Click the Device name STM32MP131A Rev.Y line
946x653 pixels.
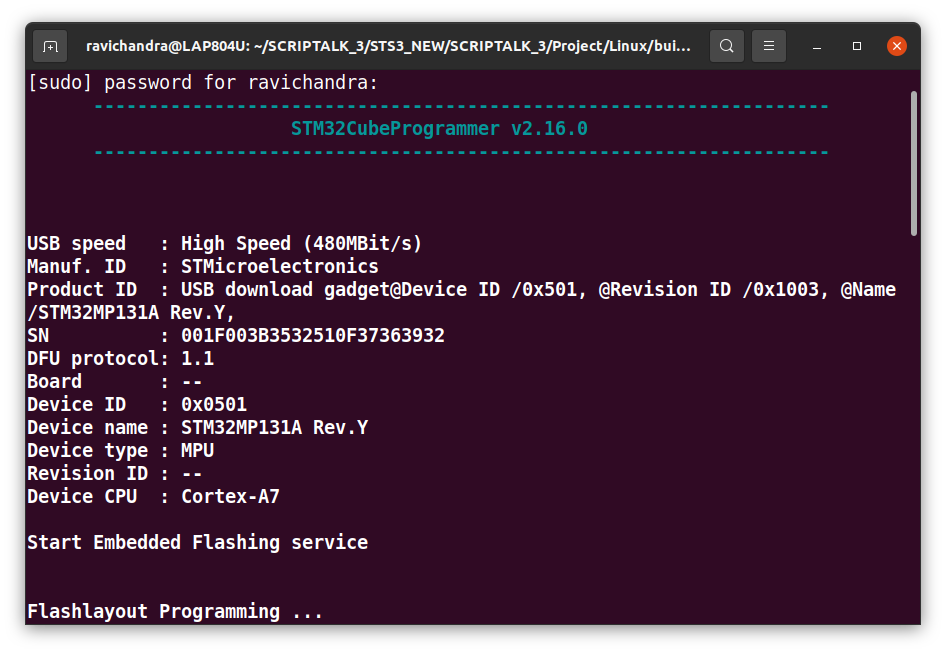click(x=197, y=427)
